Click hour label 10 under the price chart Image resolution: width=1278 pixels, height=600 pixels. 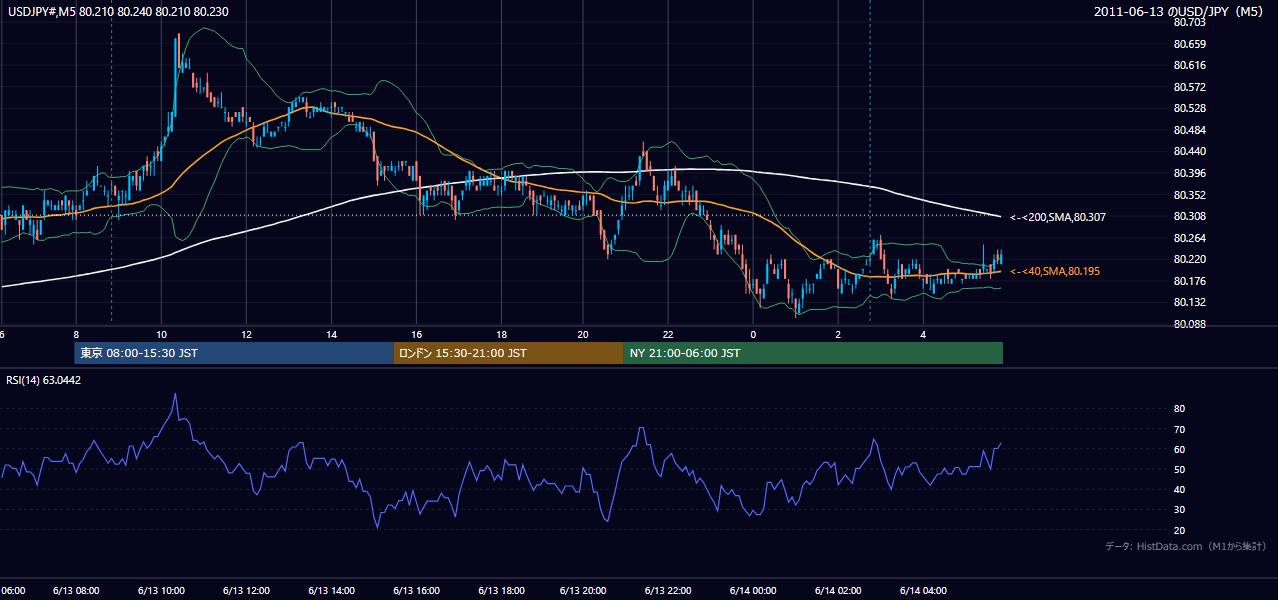coord(161,334)
